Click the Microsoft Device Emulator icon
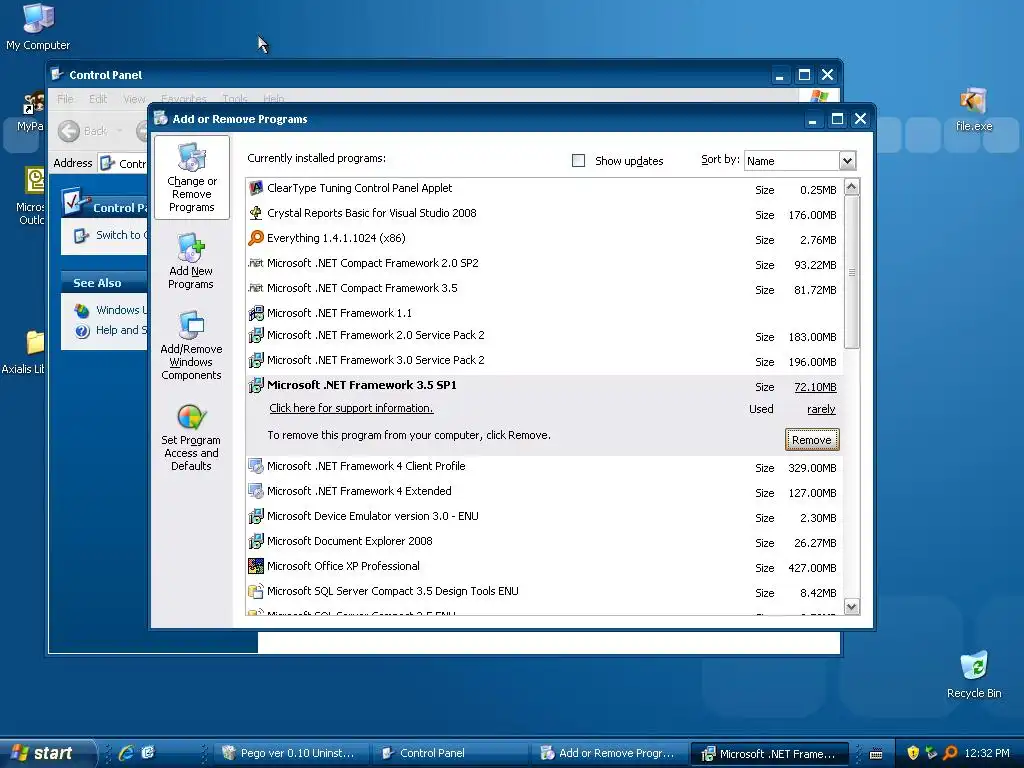The height and width of the screenshot is (768, 1024). [256, 517]
